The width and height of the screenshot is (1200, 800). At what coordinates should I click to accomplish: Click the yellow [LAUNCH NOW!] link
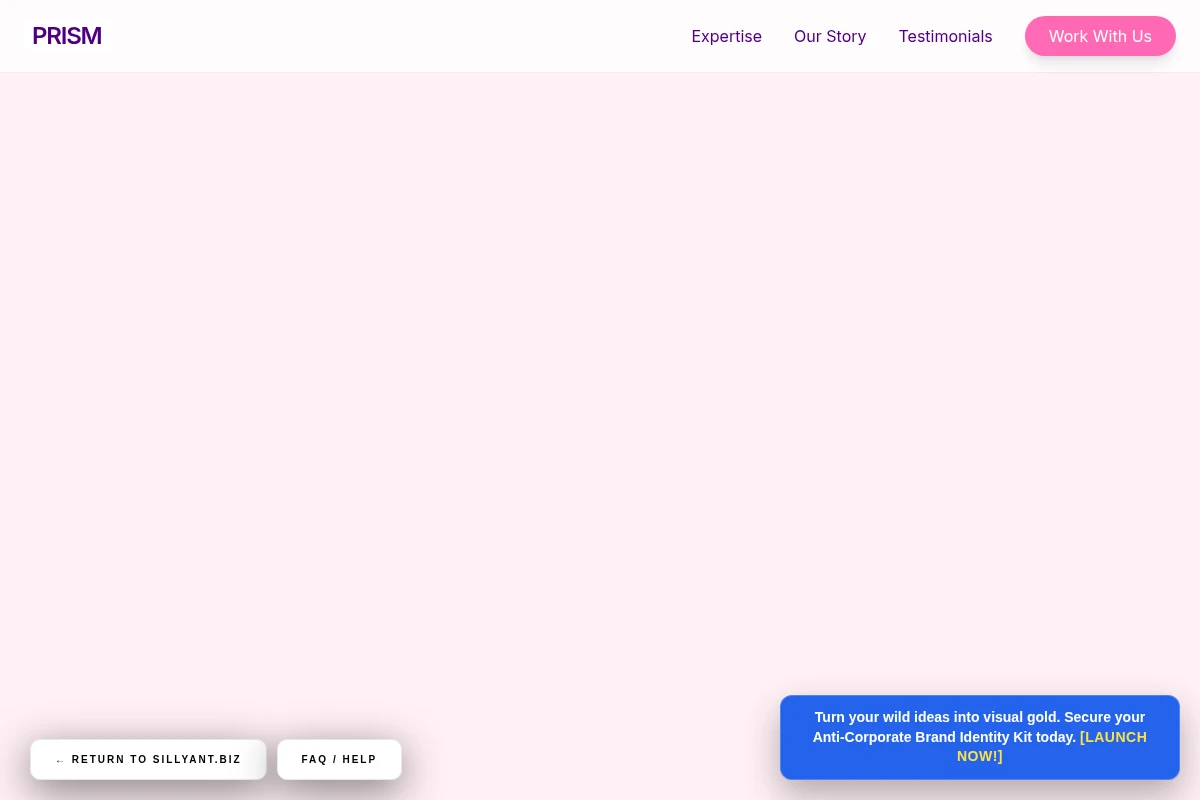click(1051, 746)
